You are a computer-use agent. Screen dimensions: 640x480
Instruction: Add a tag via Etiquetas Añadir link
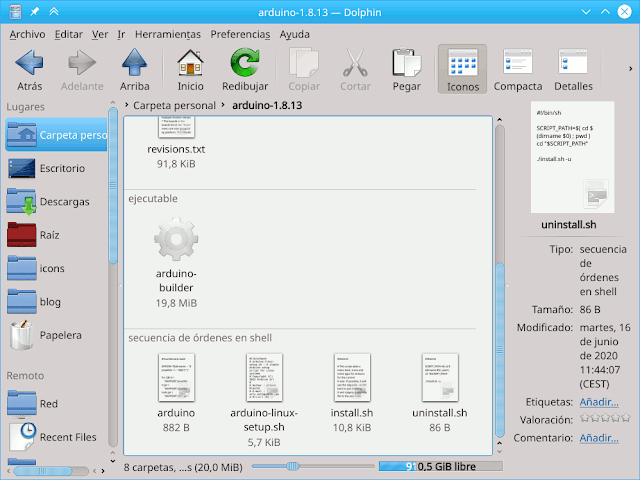[599, 402]
